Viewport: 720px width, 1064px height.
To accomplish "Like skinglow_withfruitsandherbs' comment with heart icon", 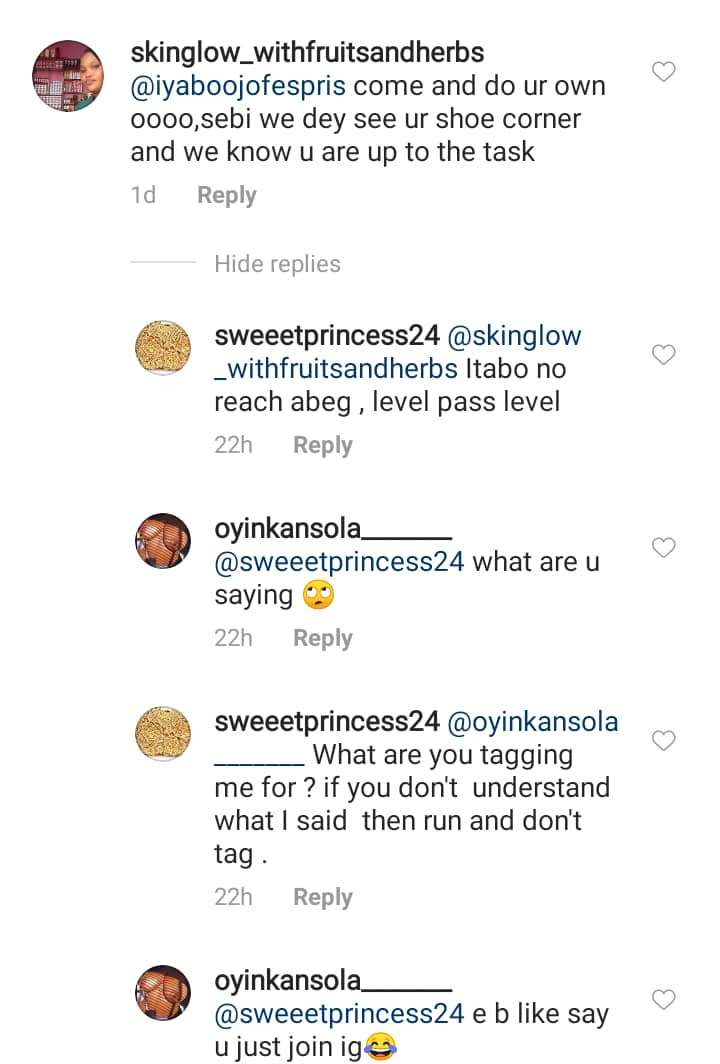I will (663, 71).
